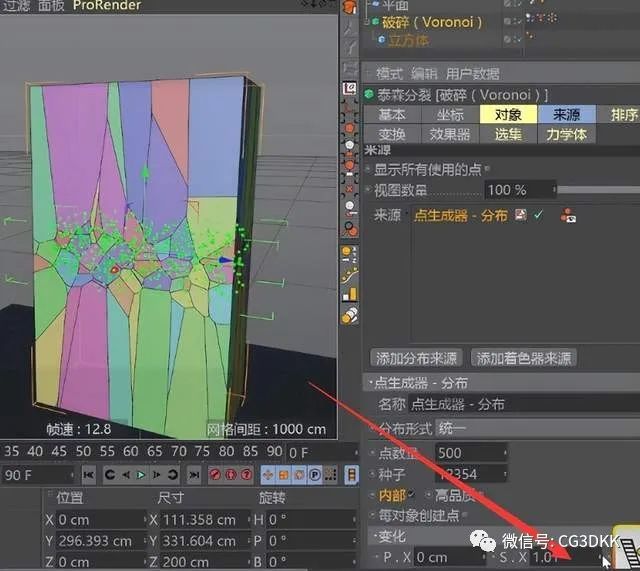This screenshot has height=571, width=640.
Task: Click the 点数量 500 field
Action: click(x=471, y=453)
